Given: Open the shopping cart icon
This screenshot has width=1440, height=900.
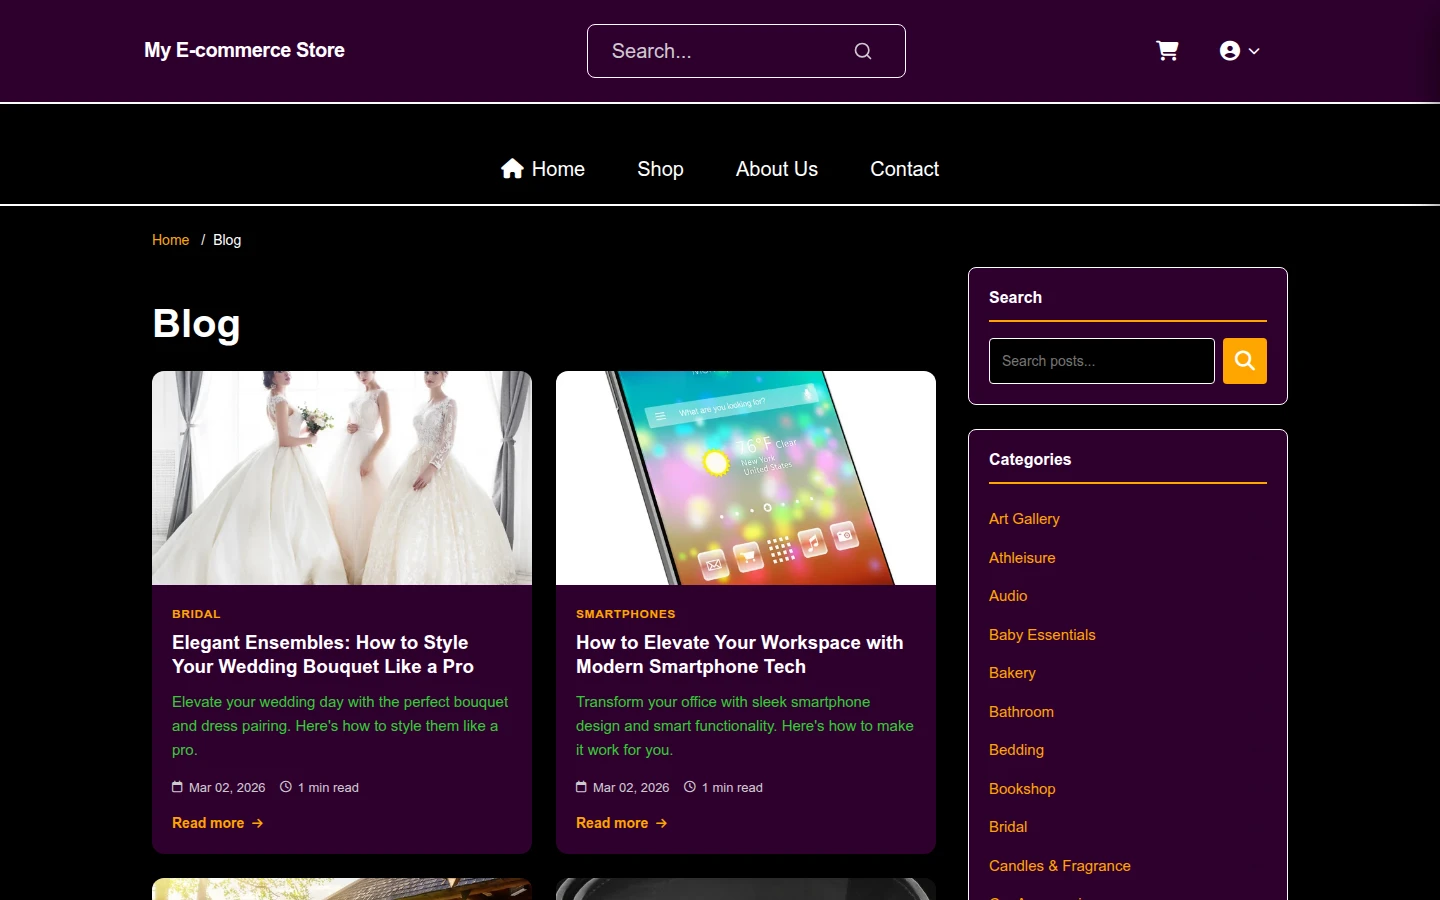Looking at the screenshot, I should (1167, 51).
